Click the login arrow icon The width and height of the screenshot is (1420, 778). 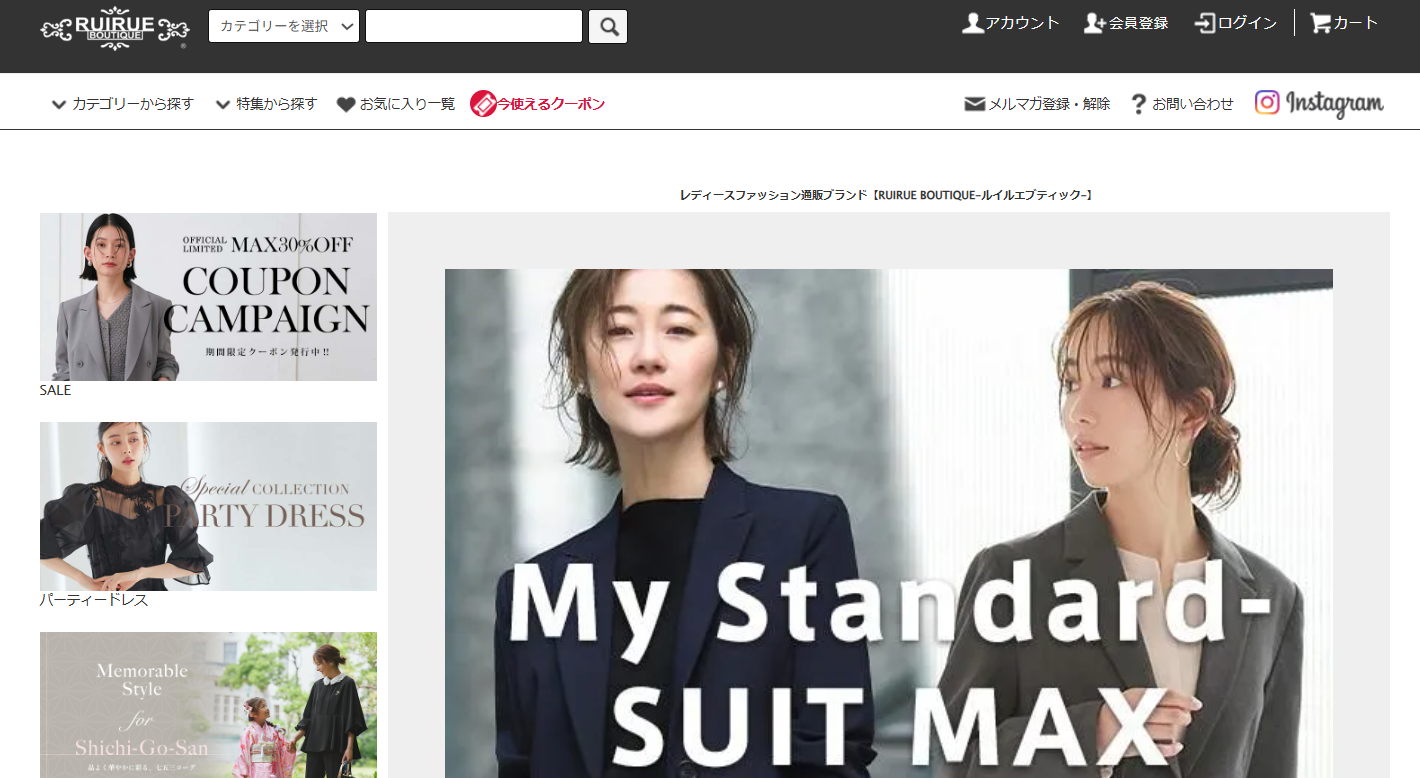click(1205, 23)
